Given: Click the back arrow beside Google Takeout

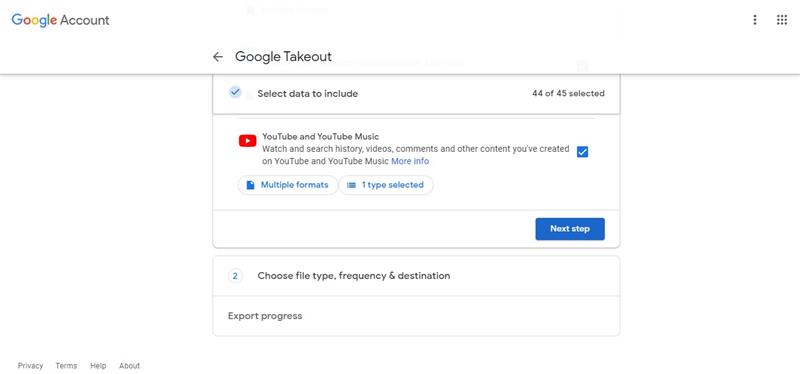Looking at the screenshot, I should coord(218,57).
